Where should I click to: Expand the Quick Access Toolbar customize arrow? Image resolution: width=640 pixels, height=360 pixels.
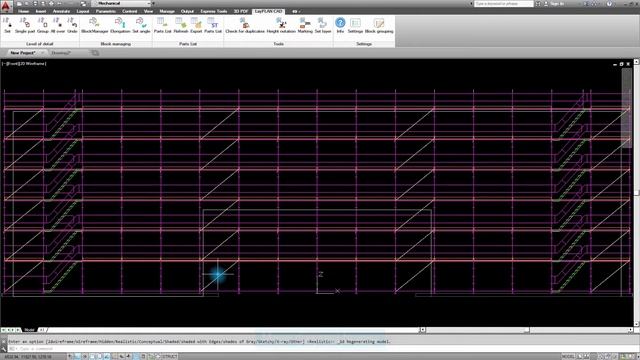point(153,4)
